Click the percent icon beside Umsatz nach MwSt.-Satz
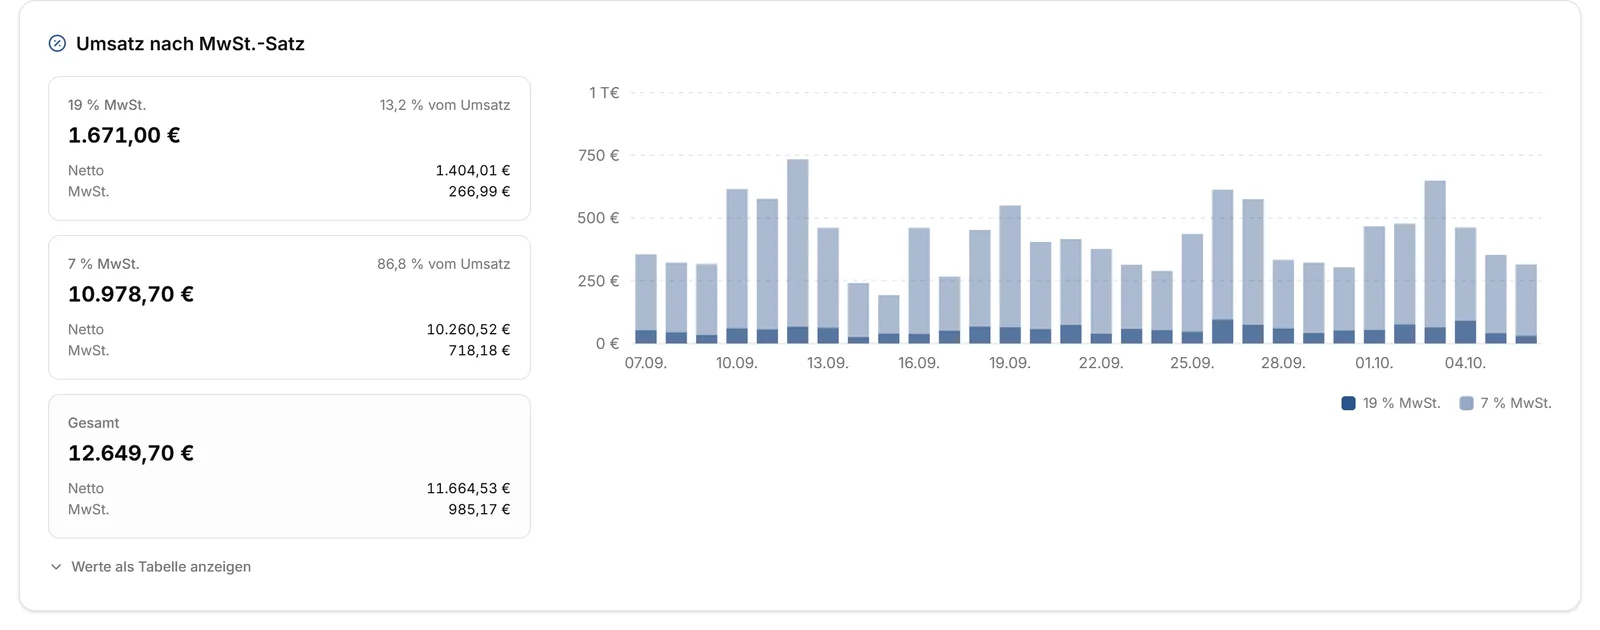 pyautogui.click(x=57, y=43)
